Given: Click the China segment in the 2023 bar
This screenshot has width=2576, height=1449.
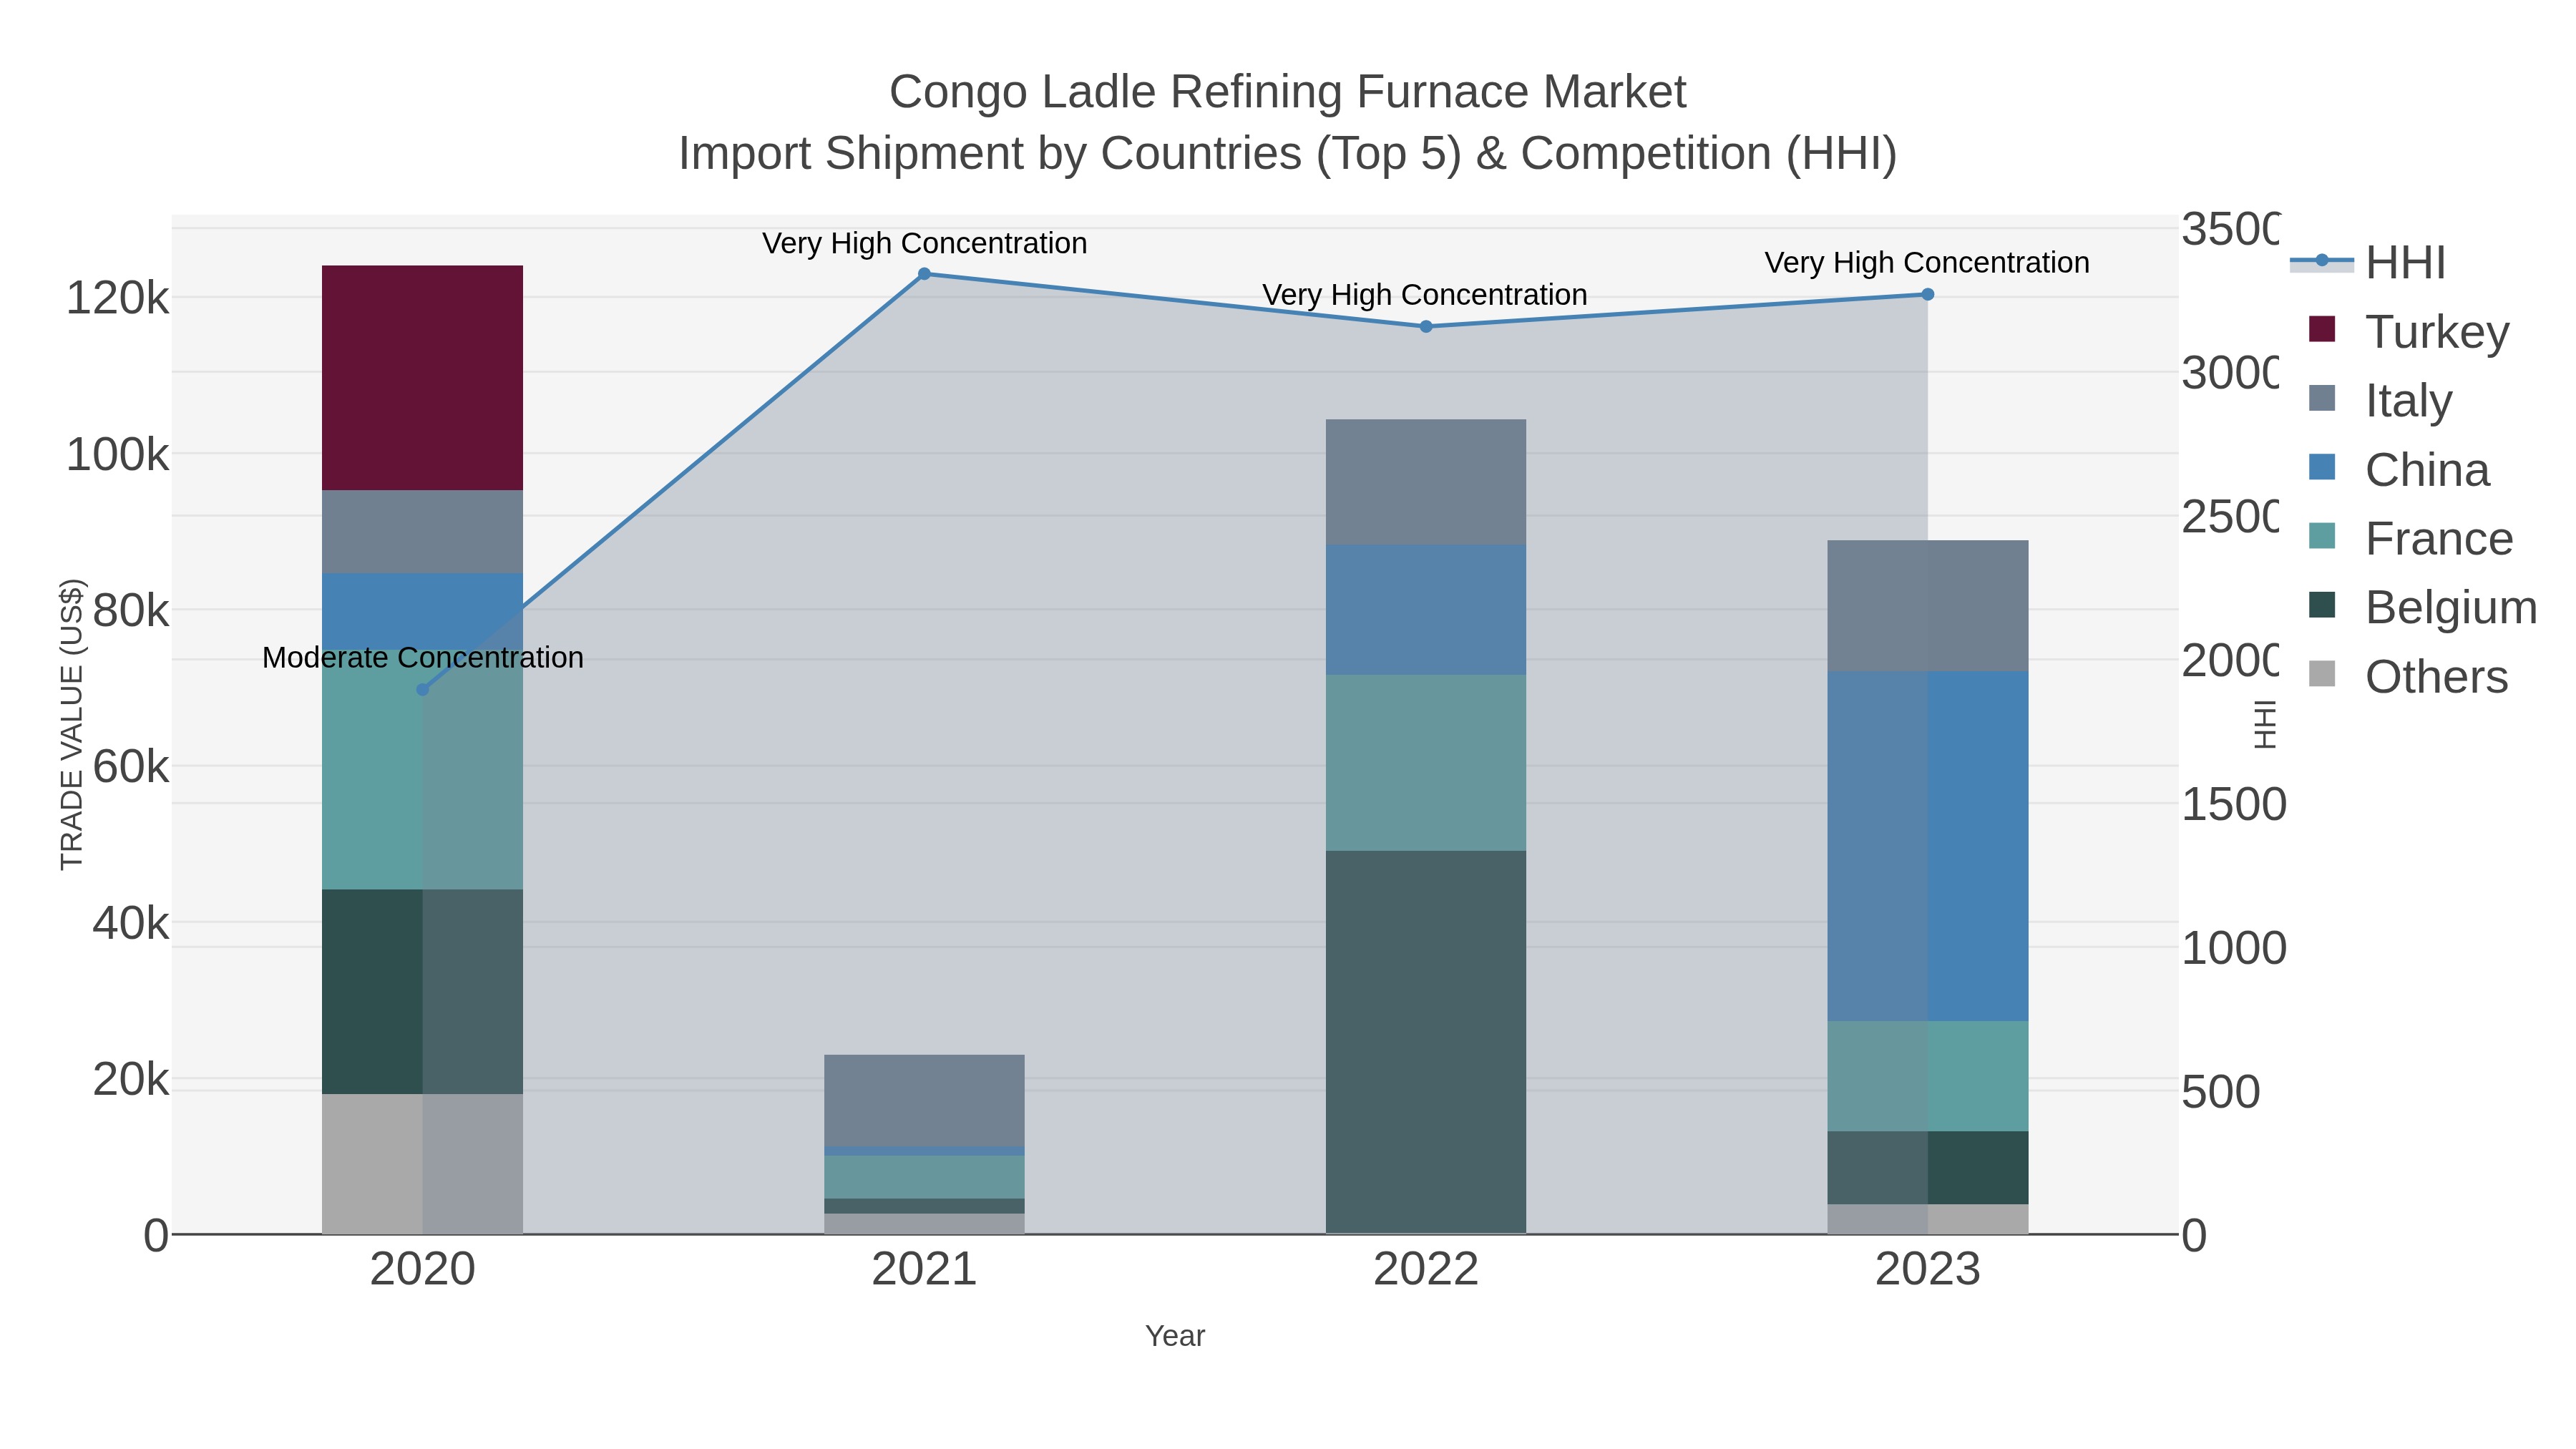Looking at the screenshot, I should pos(1928,846).
